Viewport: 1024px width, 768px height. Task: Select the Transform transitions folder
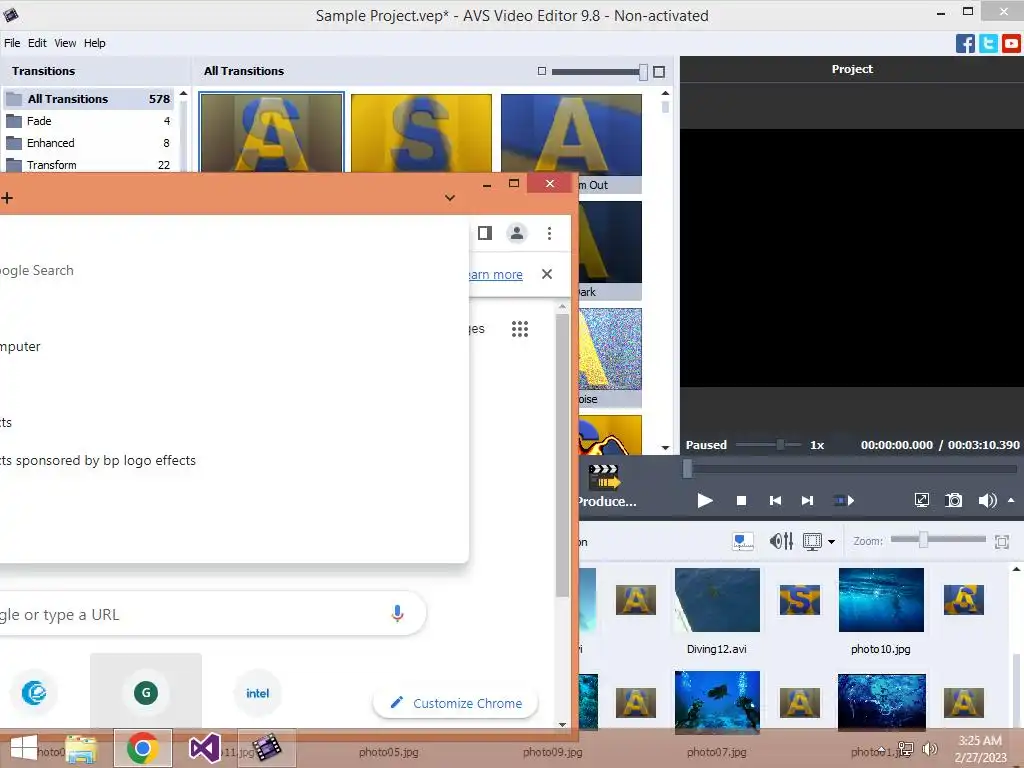pos(89,165)
